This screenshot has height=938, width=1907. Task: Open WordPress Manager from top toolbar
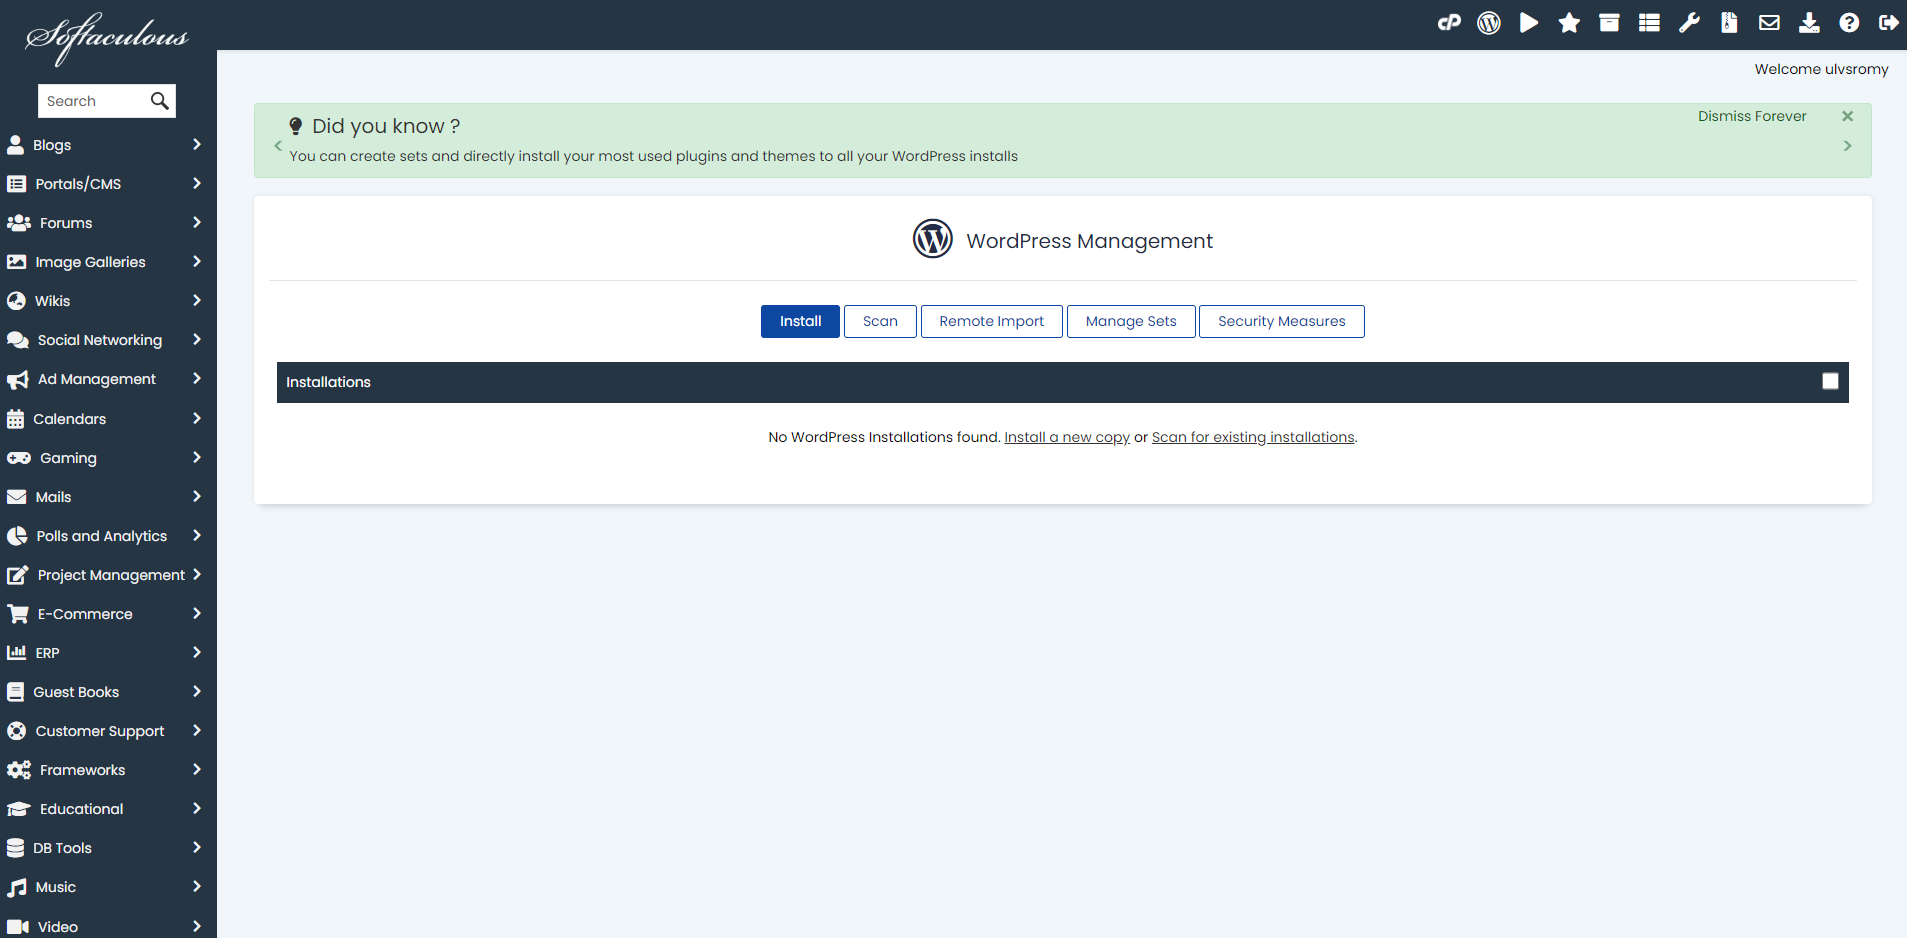1489,22
